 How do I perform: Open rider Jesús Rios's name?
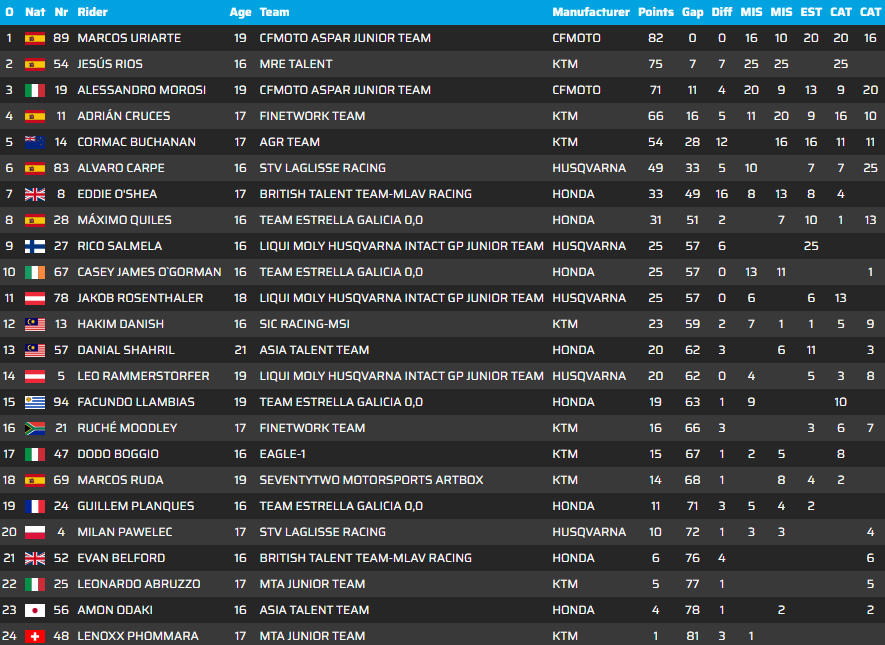109,64
